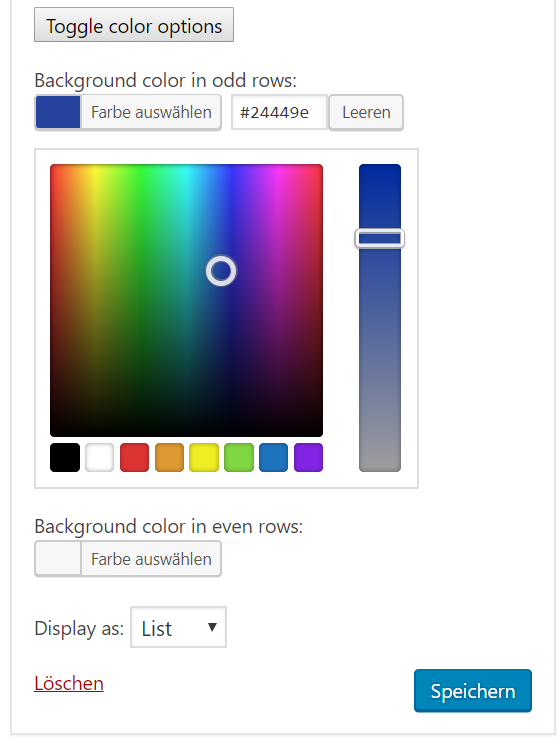
Task: Click the empty even rows color preview swatch
Action: point(58,559)
